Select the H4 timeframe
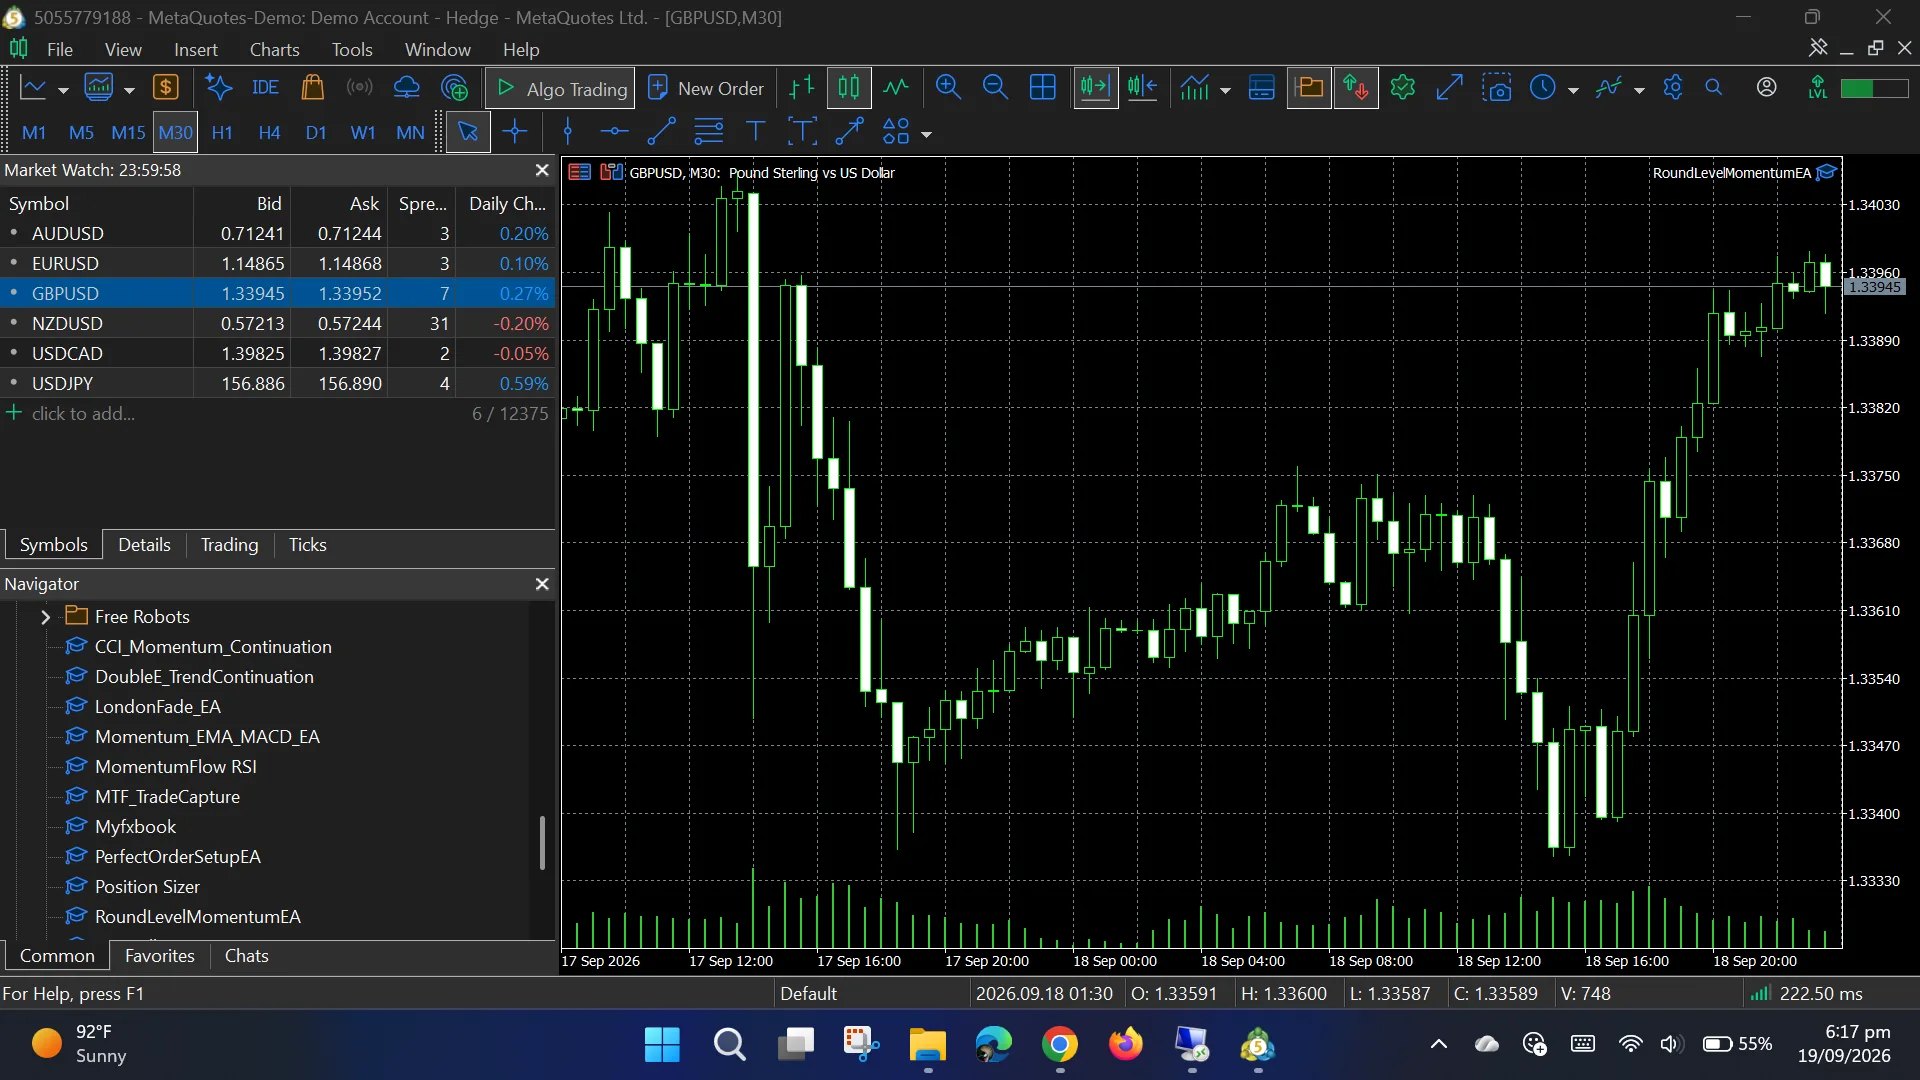This screenshot has height=1080, width=1920. pos(269,132)
